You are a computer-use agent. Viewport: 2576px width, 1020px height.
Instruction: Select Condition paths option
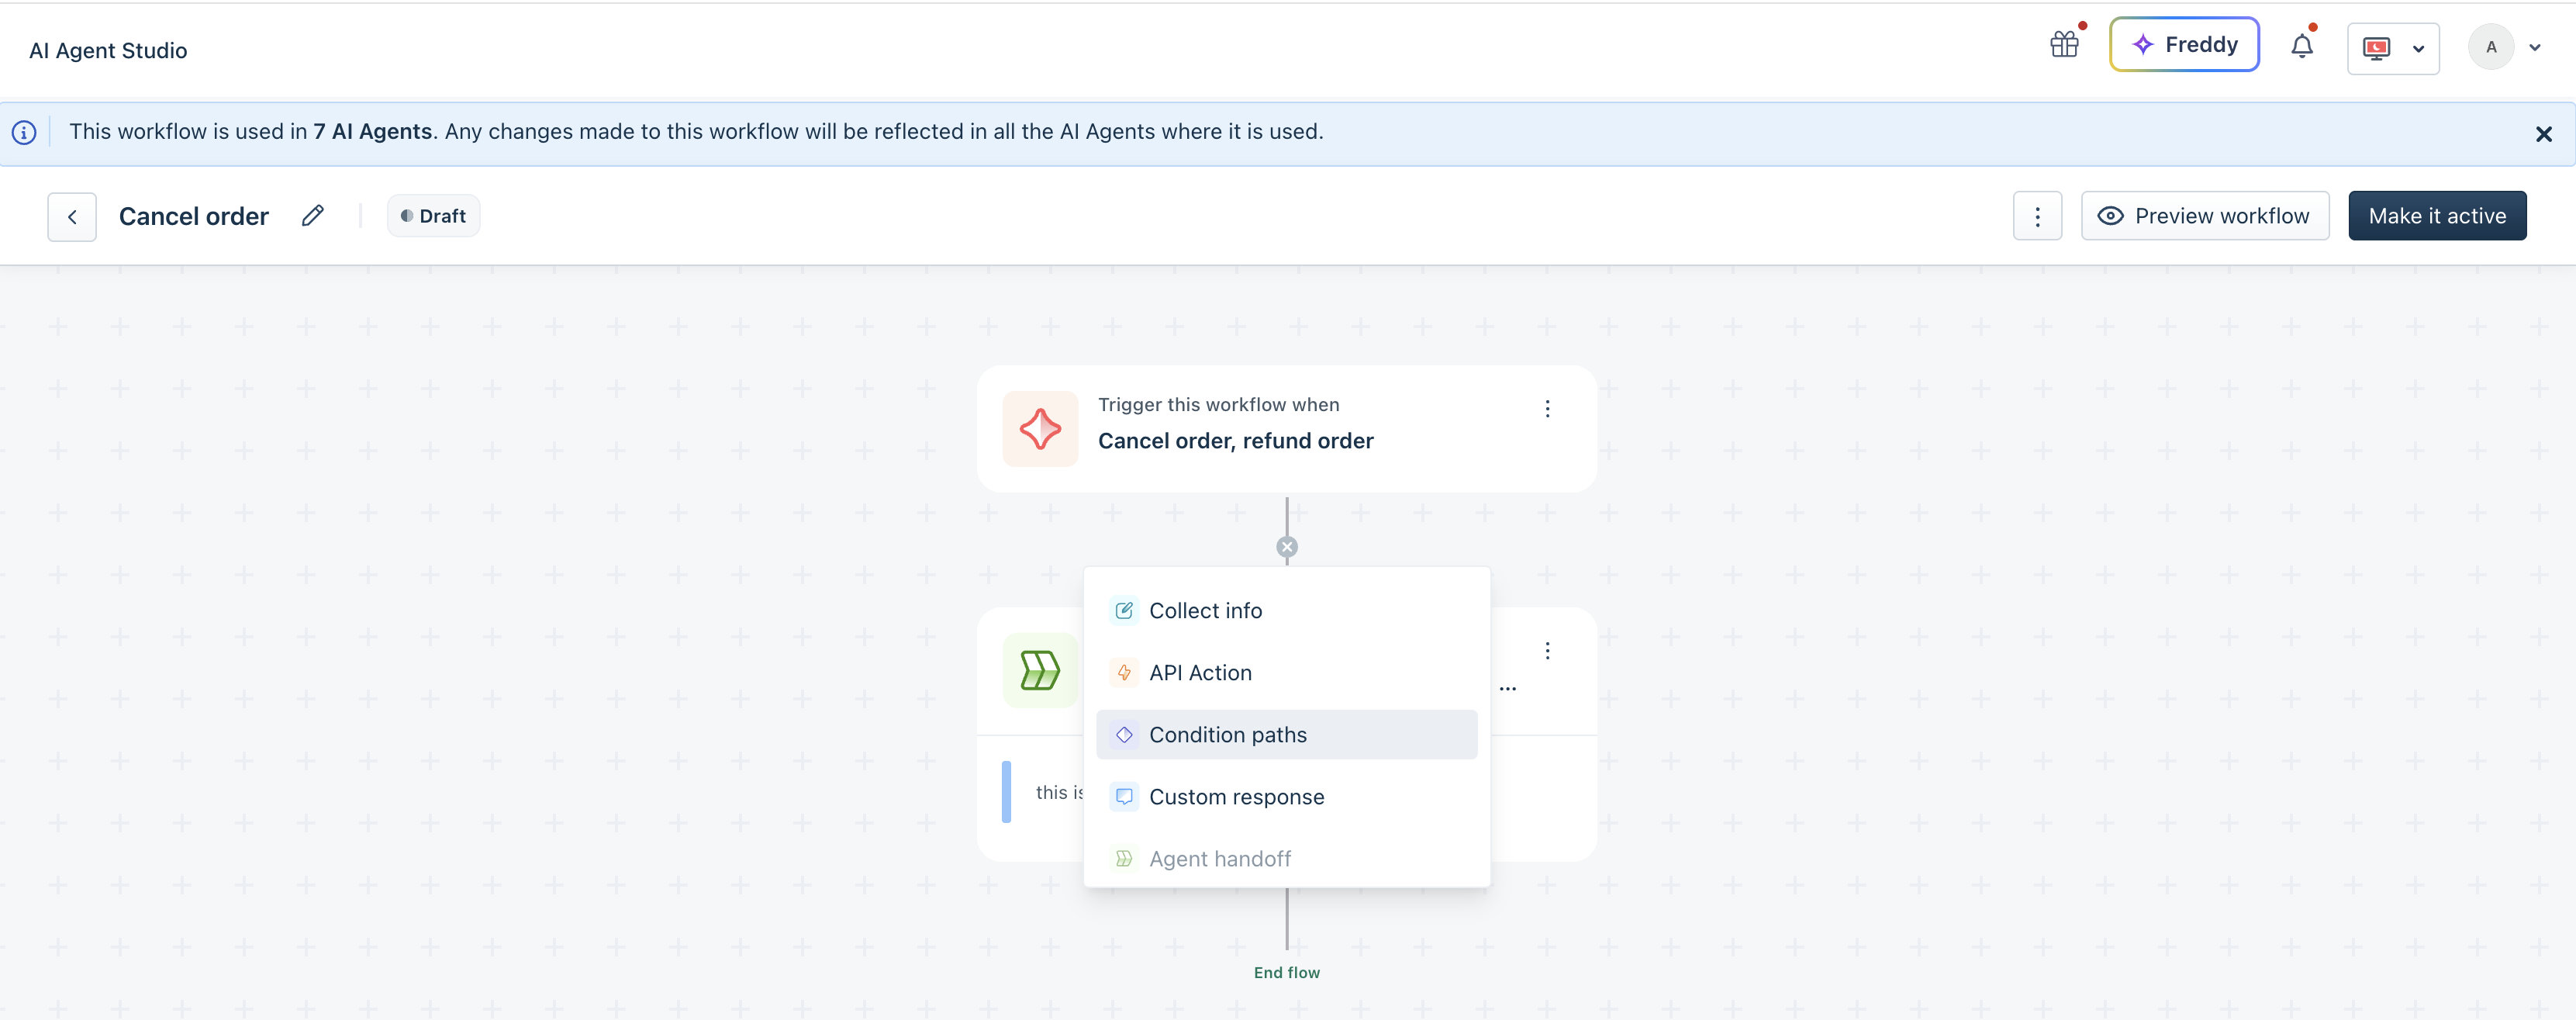tap(1227, 735)
